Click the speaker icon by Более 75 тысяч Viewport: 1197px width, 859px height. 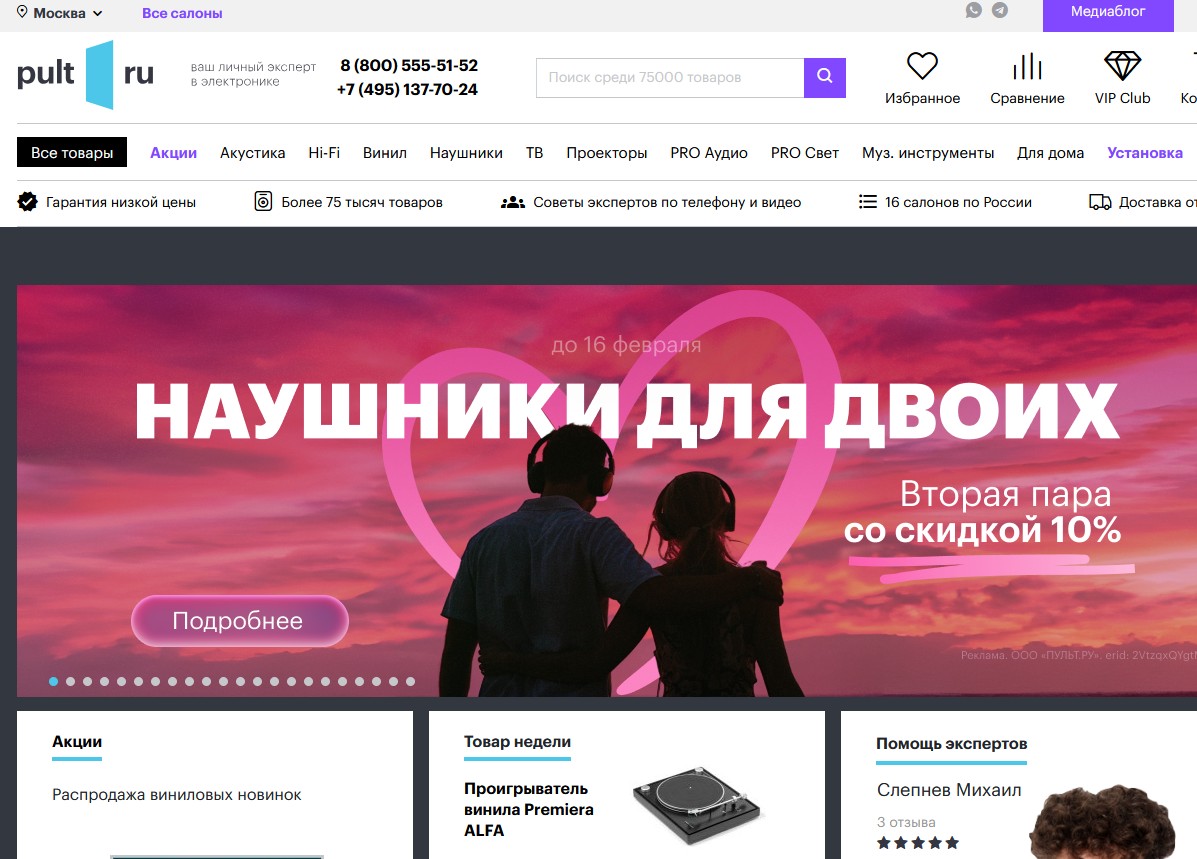(263, 202)
